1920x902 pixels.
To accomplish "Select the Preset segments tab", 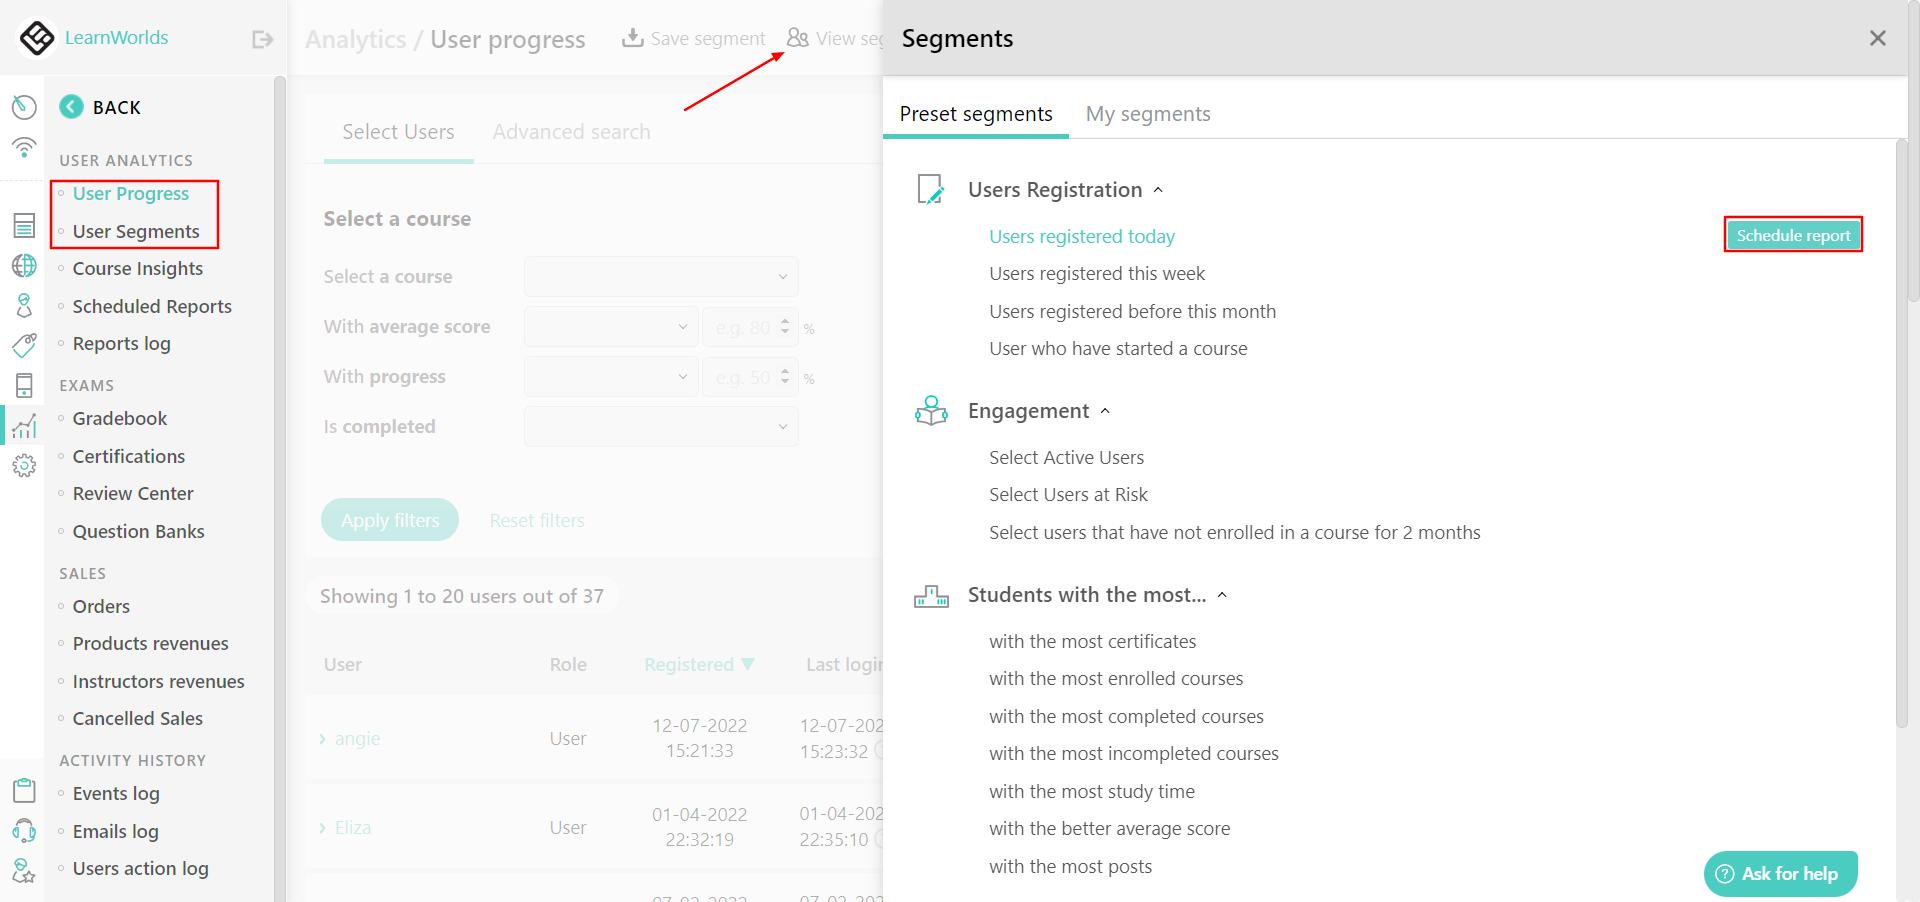I will pyautogui.click(x=975, y=114).
